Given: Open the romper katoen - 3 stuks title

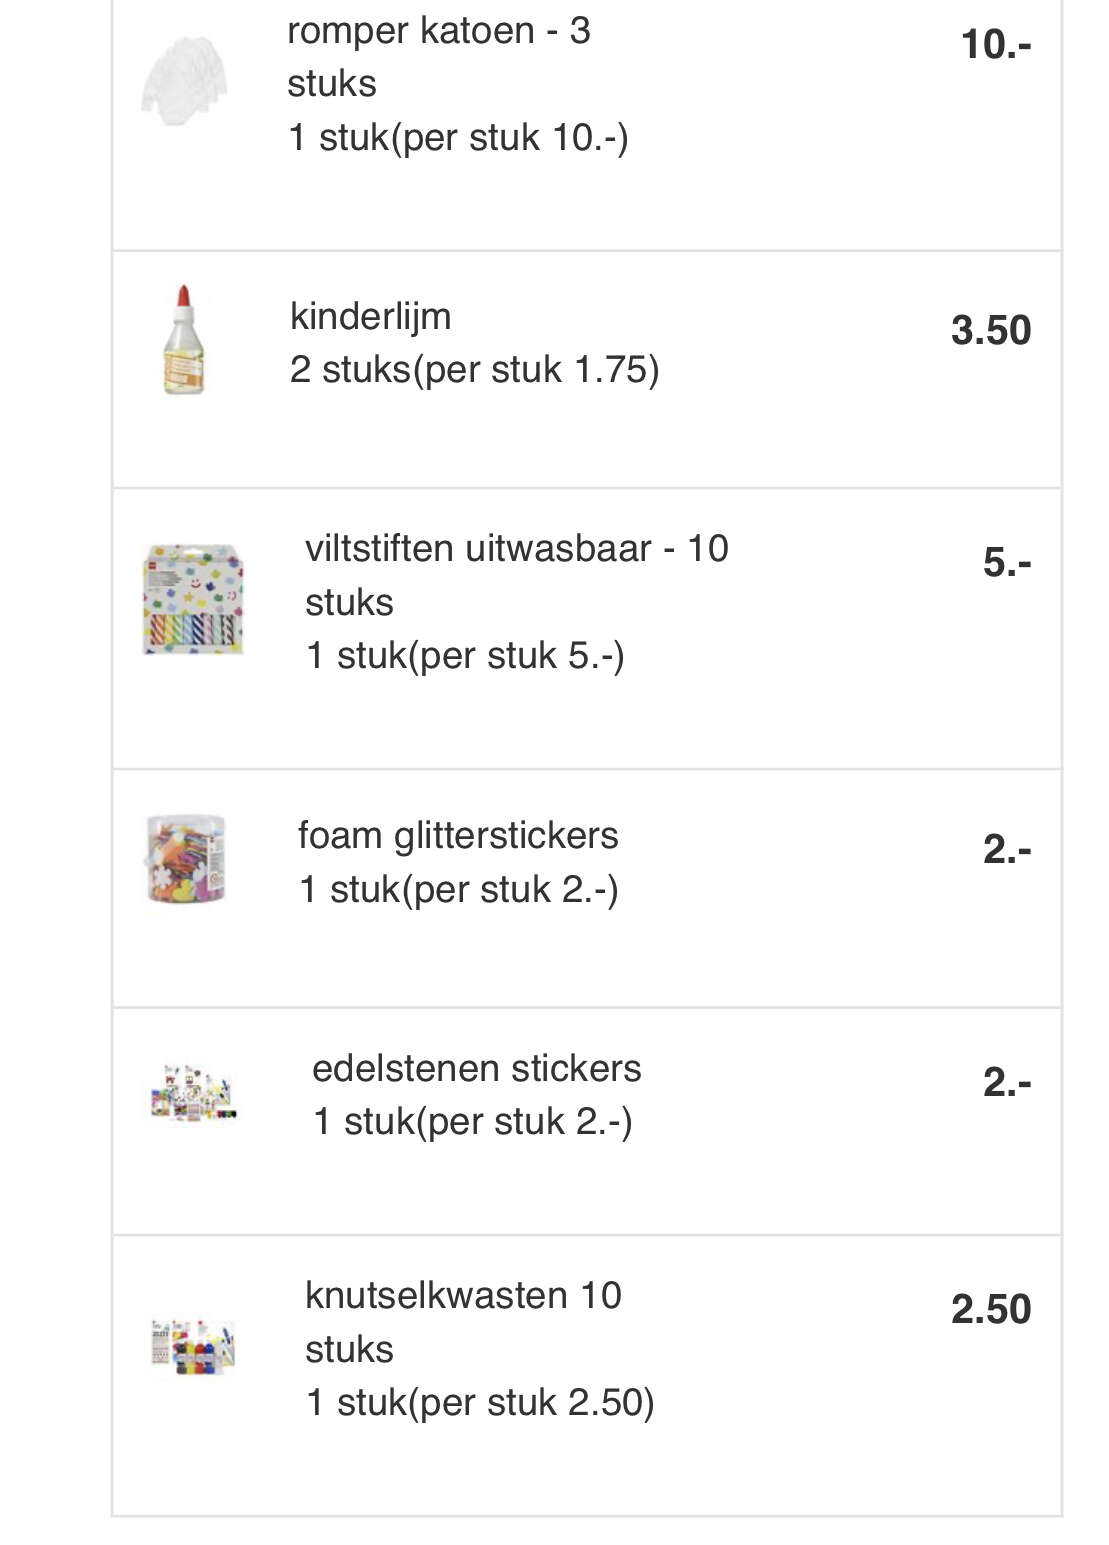Looking at the screenshot, I should point(438,57).
